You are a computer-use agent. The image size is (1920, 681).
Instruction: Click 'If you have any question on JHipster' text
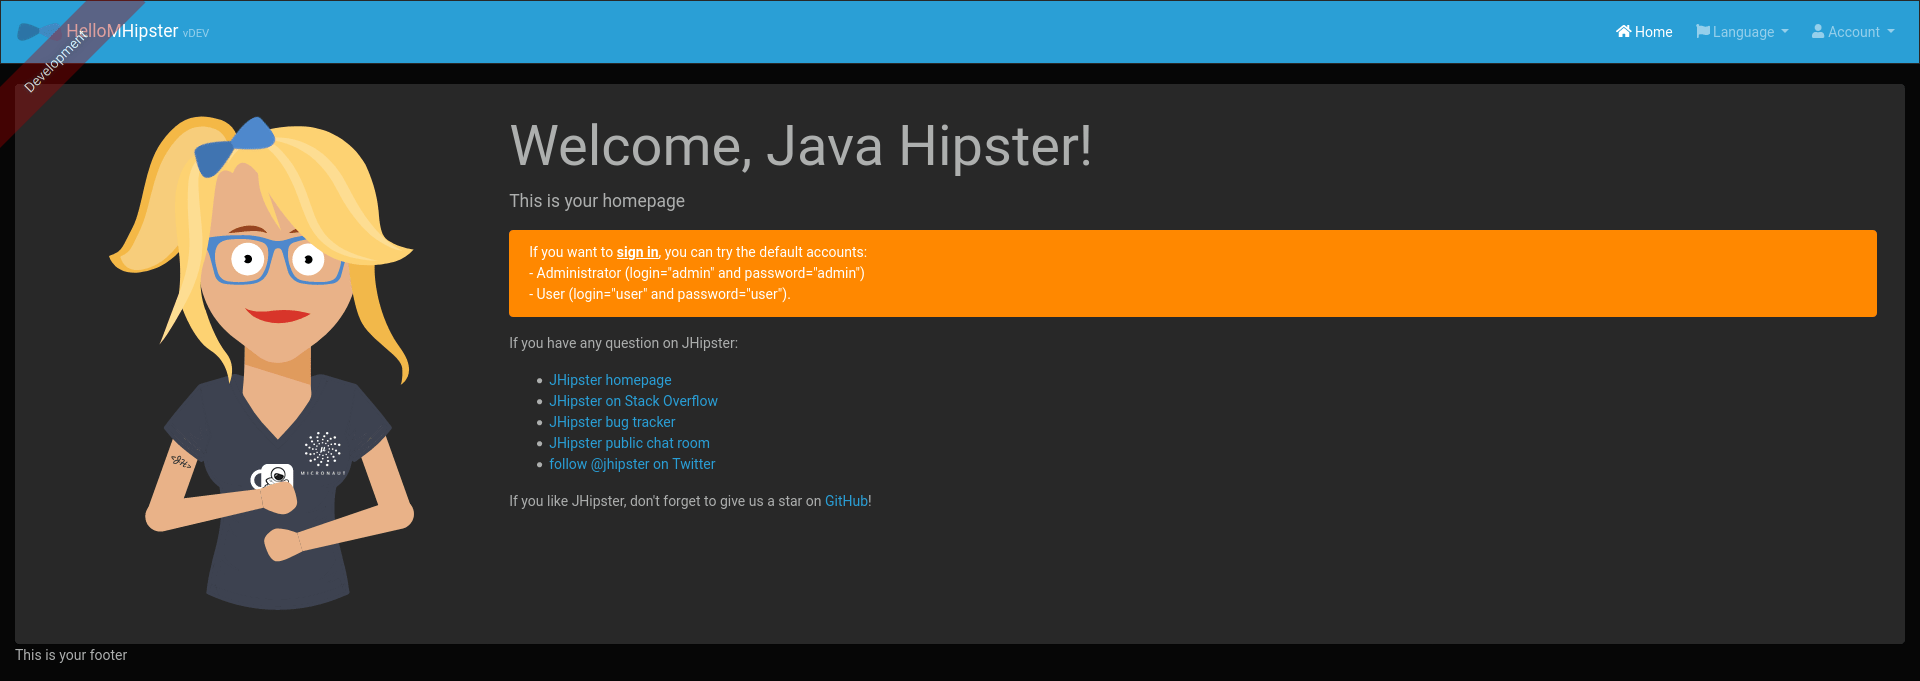click(624, 343)
